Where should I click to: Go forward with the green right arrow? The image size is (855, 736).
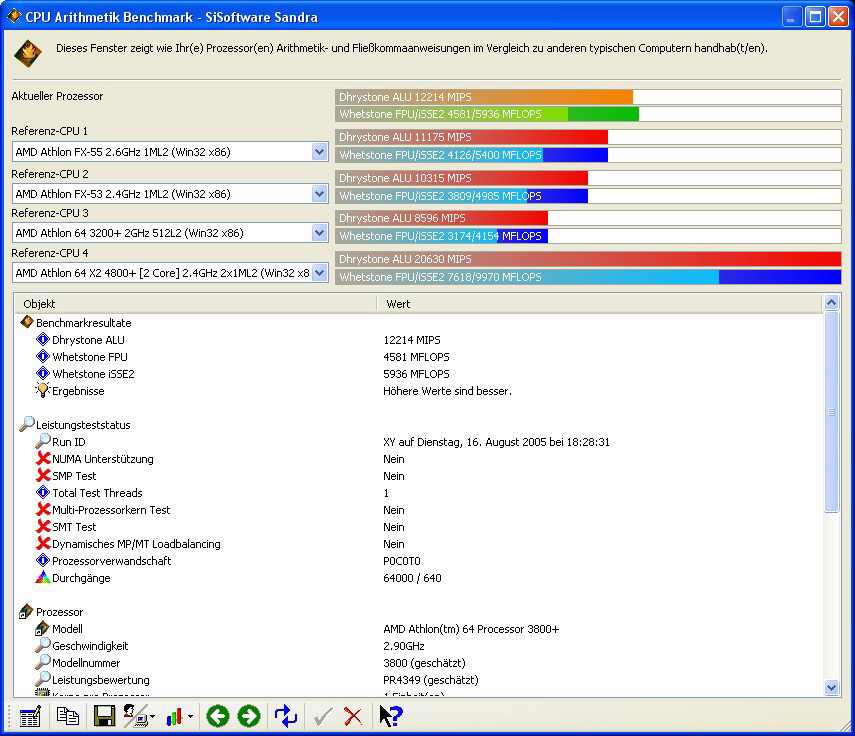pos(249,716)
